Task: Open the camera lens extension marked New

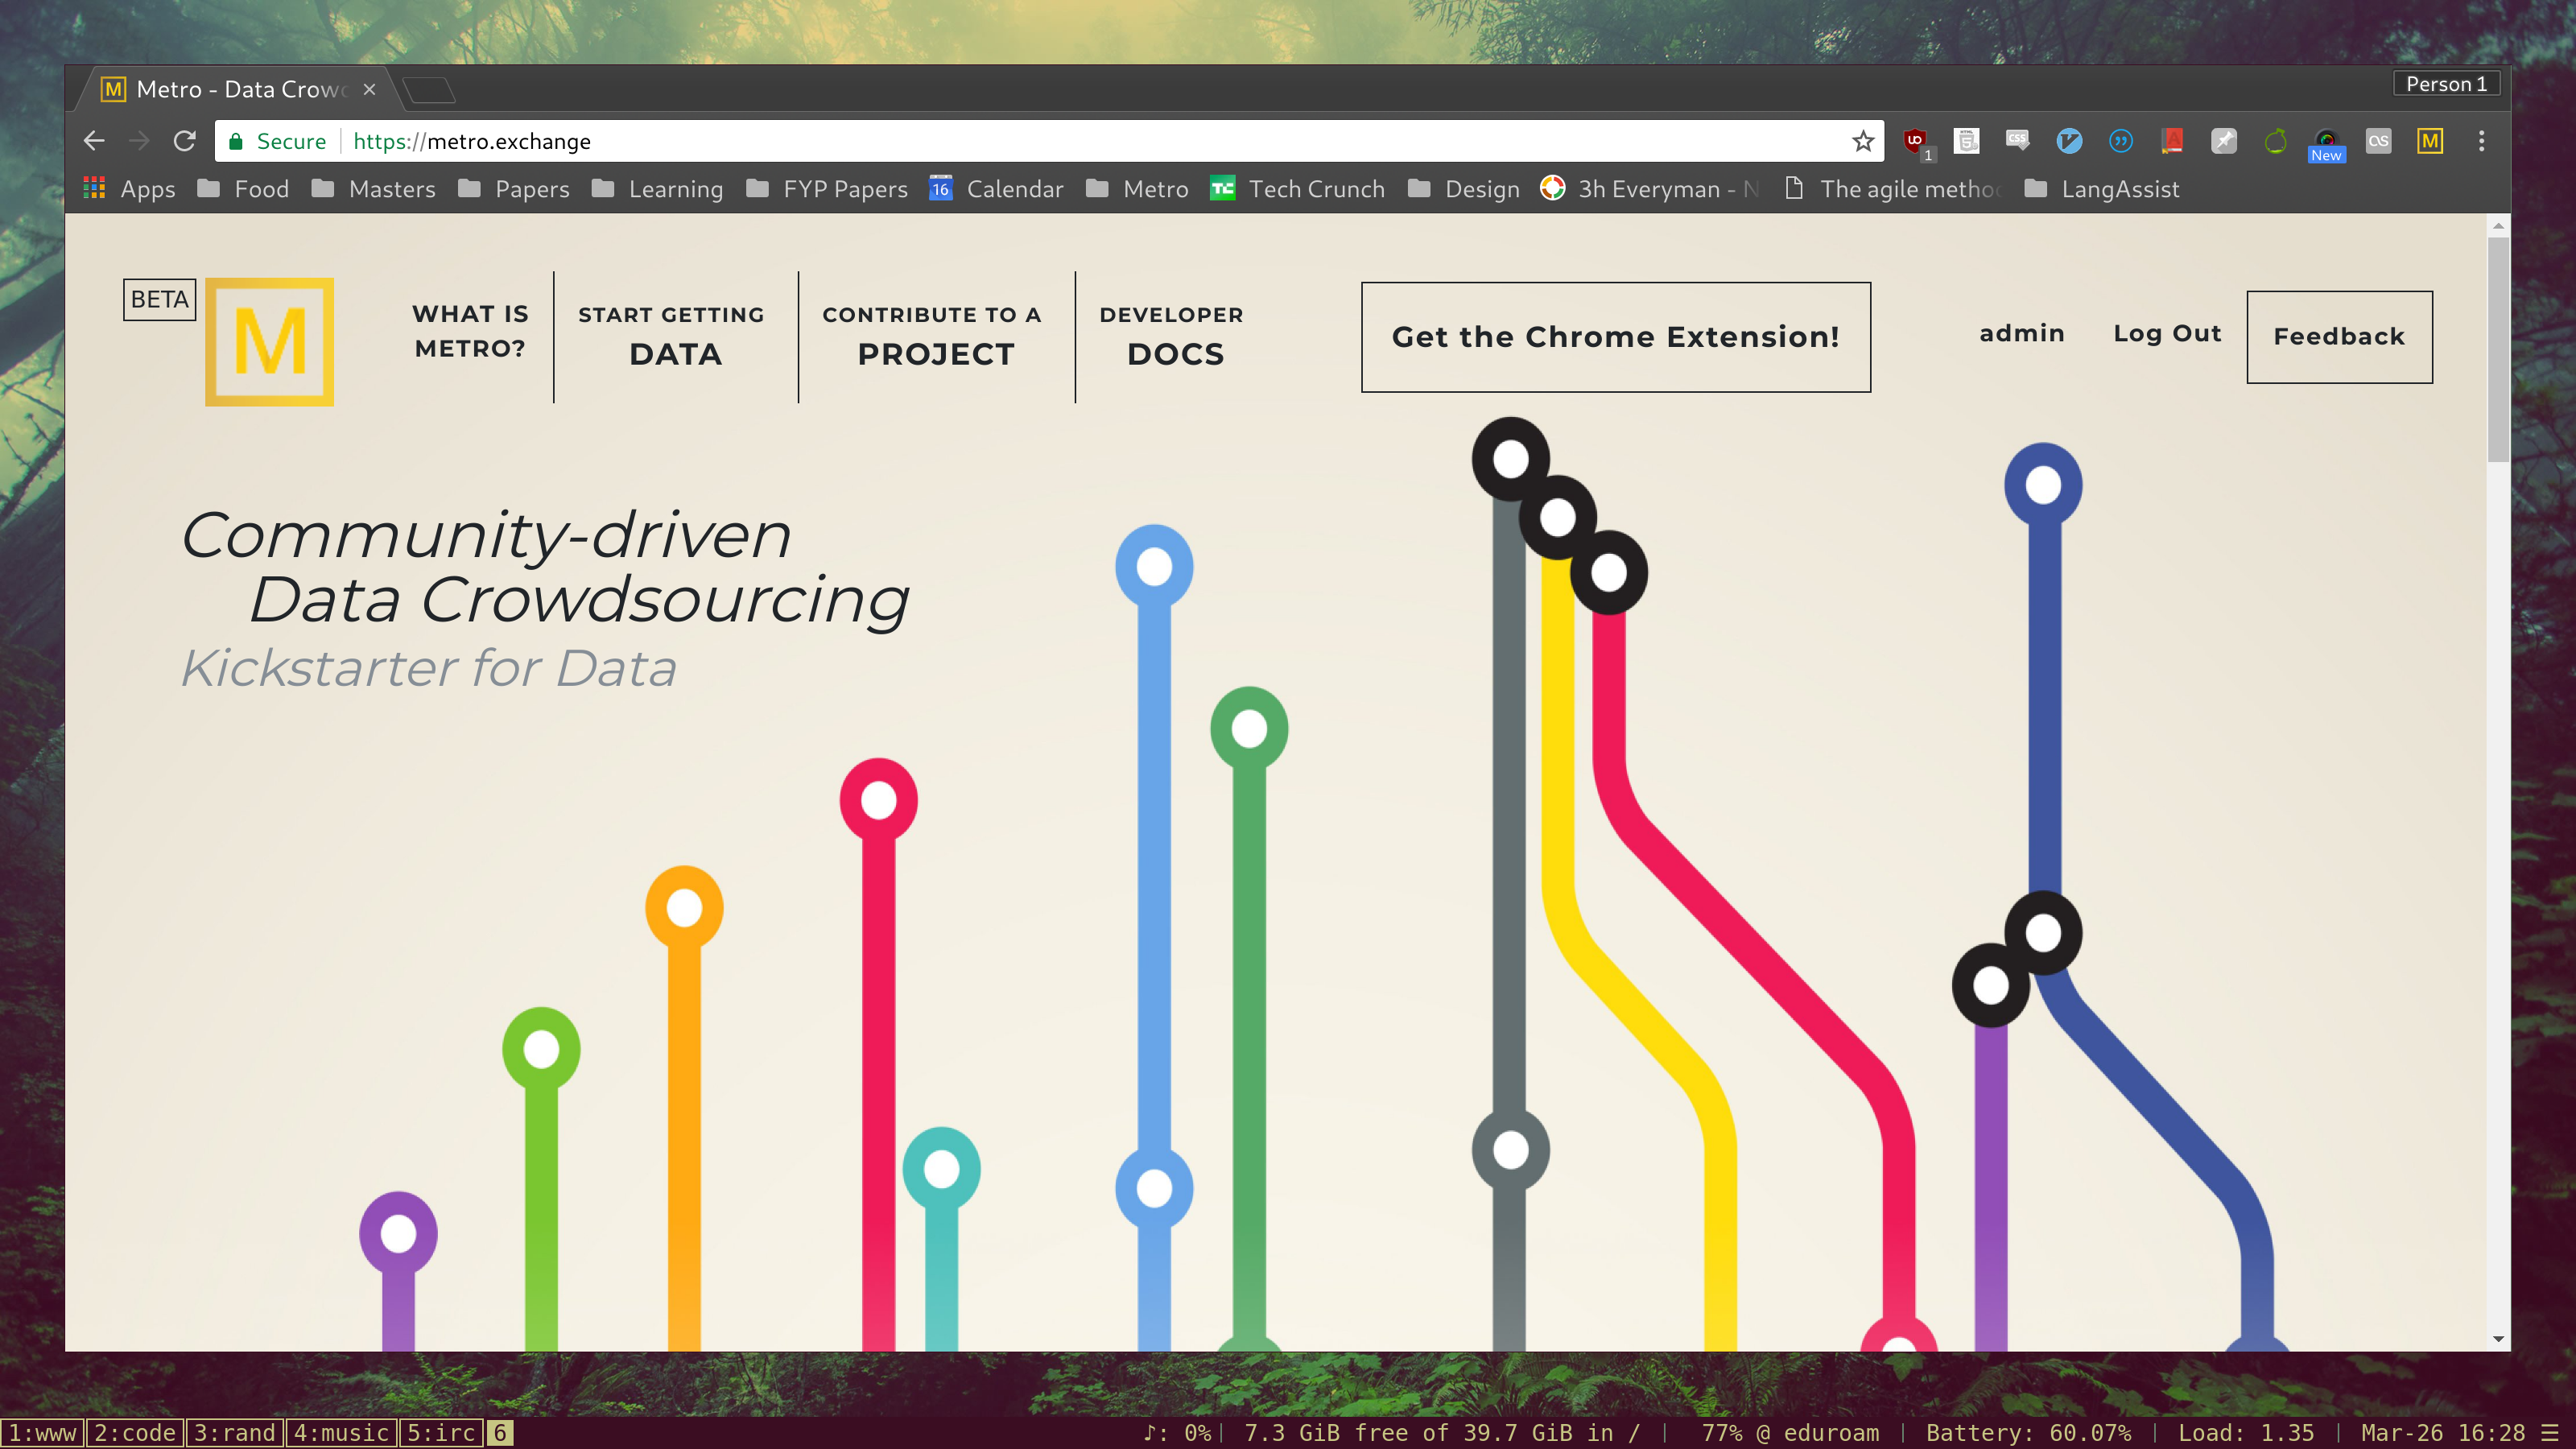Action: tap(2327, 143)
